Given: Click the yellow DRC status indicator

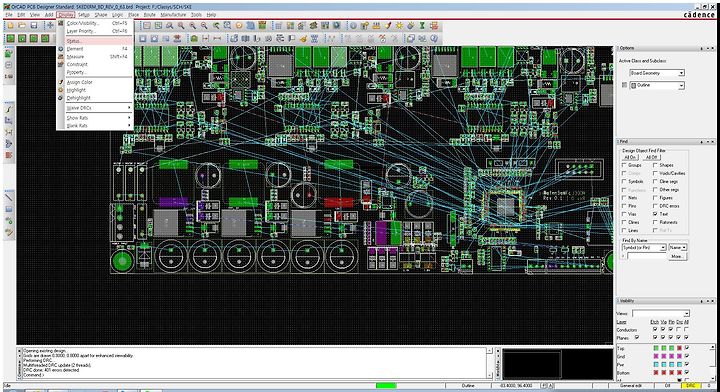Looking at the screenshot, I should (x=691, y=386).
